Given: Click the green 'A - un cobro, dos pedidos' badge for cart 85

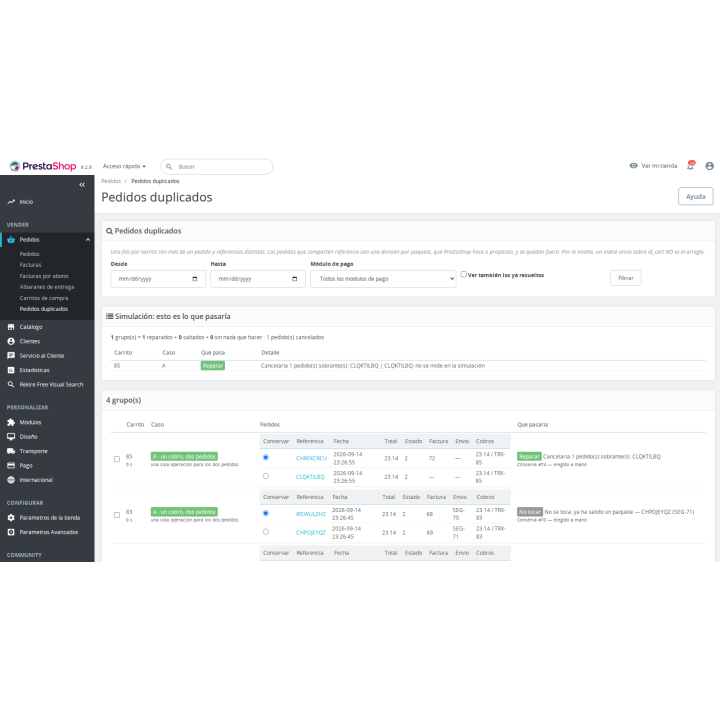Looking at the screenshot, I should (184, 456).
